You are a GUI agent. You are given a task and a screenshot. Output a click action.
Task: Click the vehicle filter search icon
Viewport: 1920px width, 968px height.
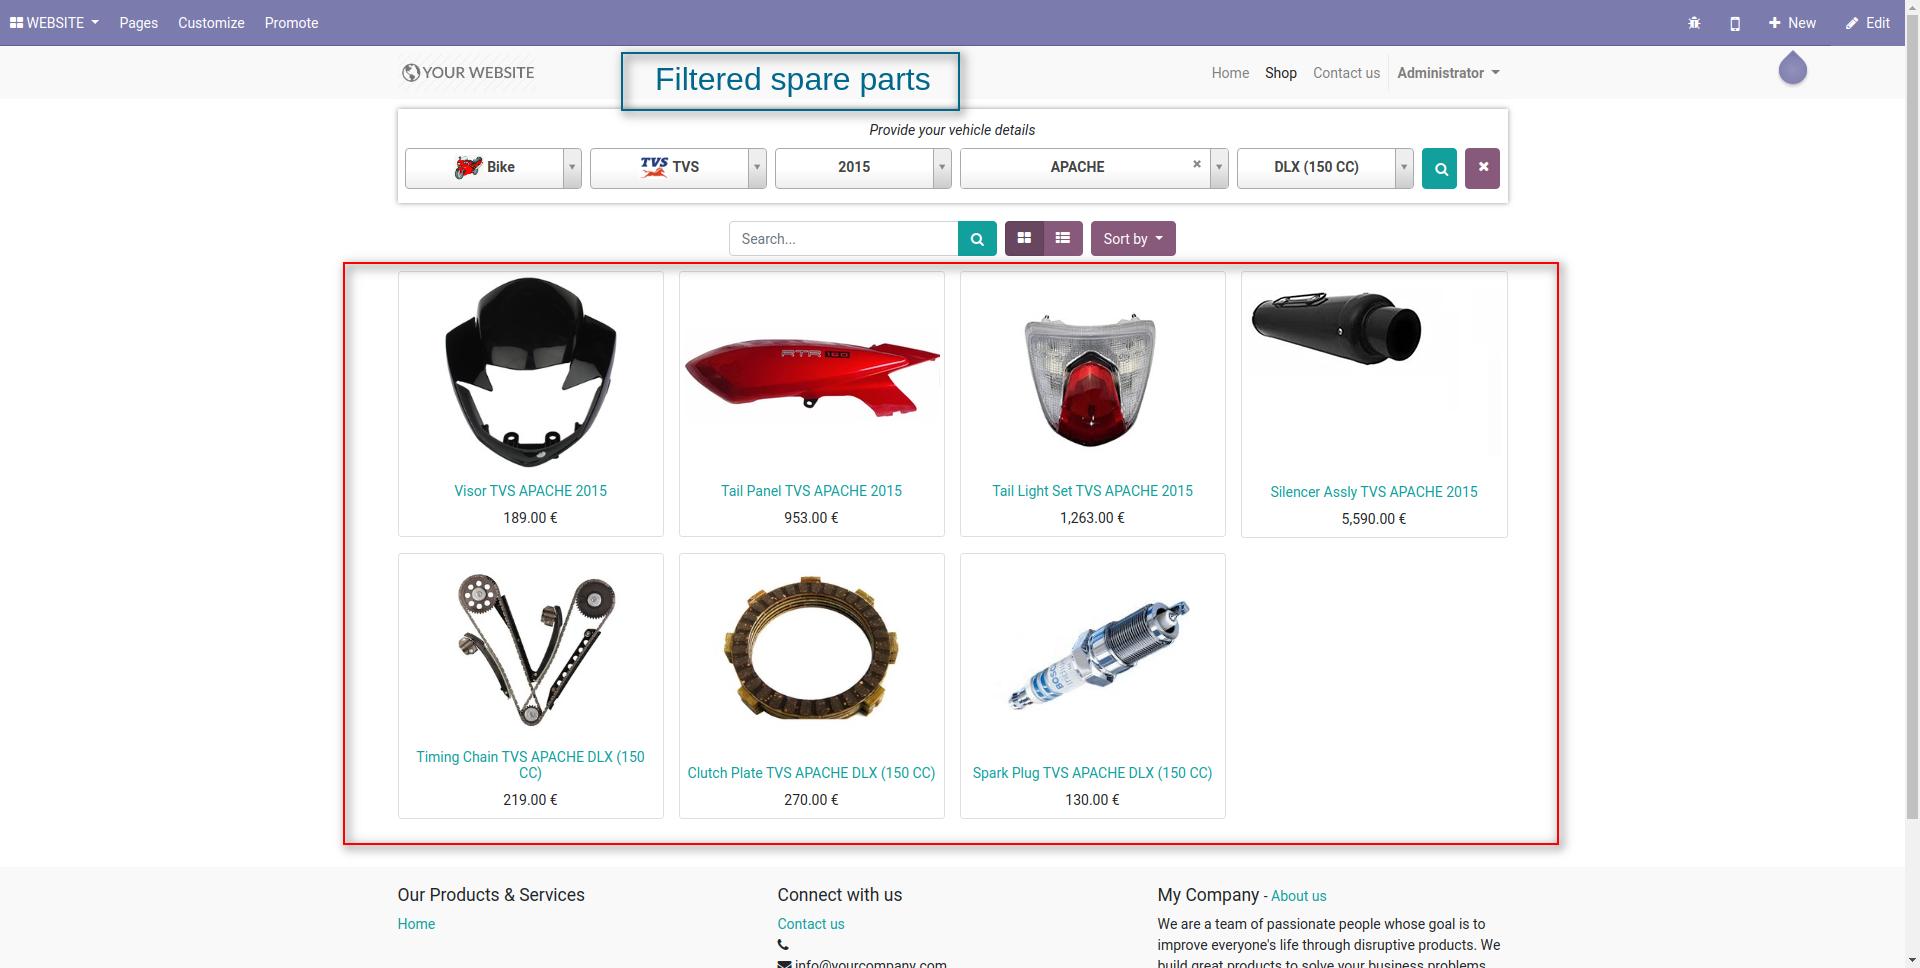click(1440, 168)
